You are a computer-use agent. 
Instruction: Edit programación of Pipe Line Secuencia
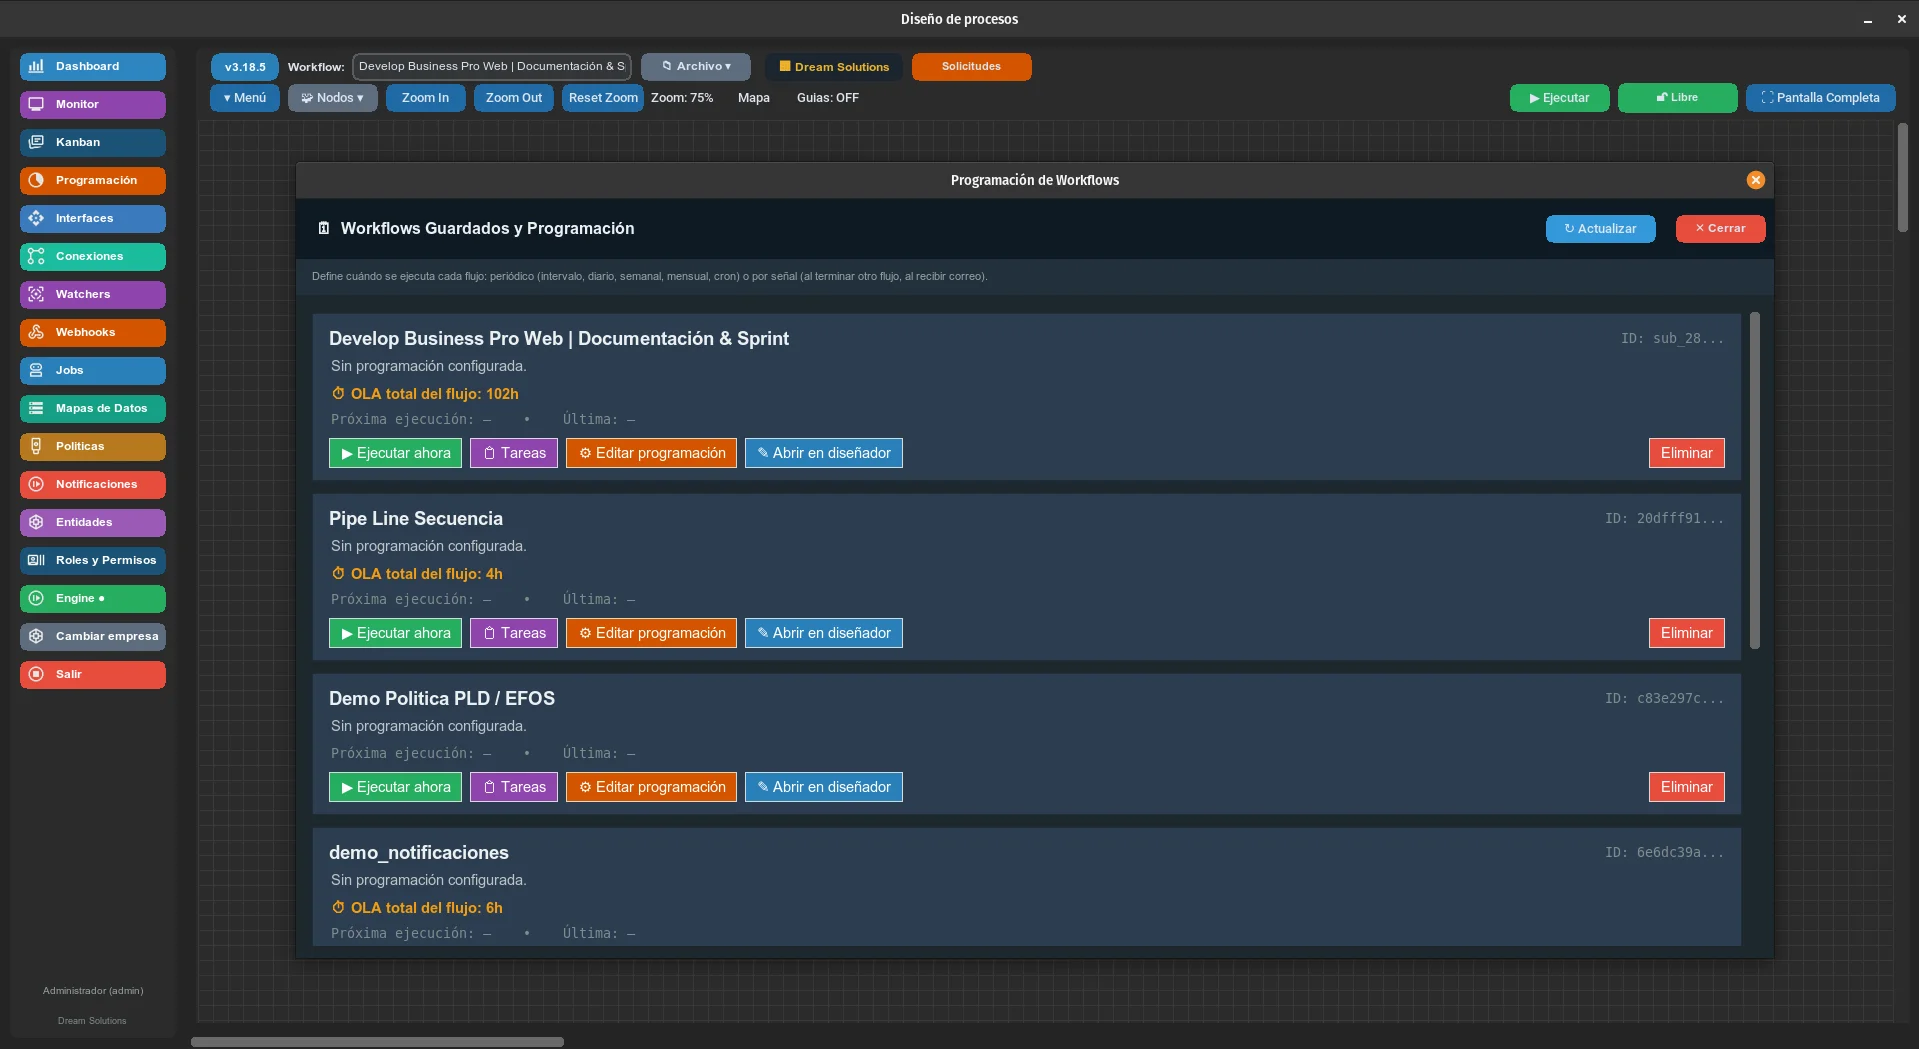point(651,633)
